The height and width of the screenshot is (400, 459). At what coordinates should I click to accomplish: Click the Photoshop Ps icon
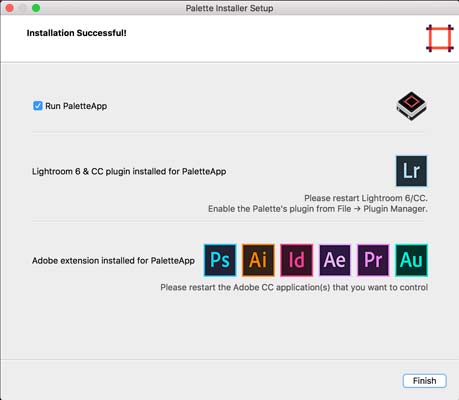[220, 260]
